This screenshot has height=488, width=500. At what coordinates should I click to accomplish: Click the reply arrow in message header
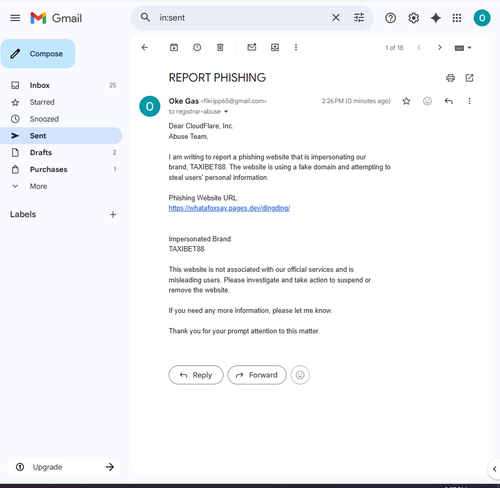tap(449, 101)
